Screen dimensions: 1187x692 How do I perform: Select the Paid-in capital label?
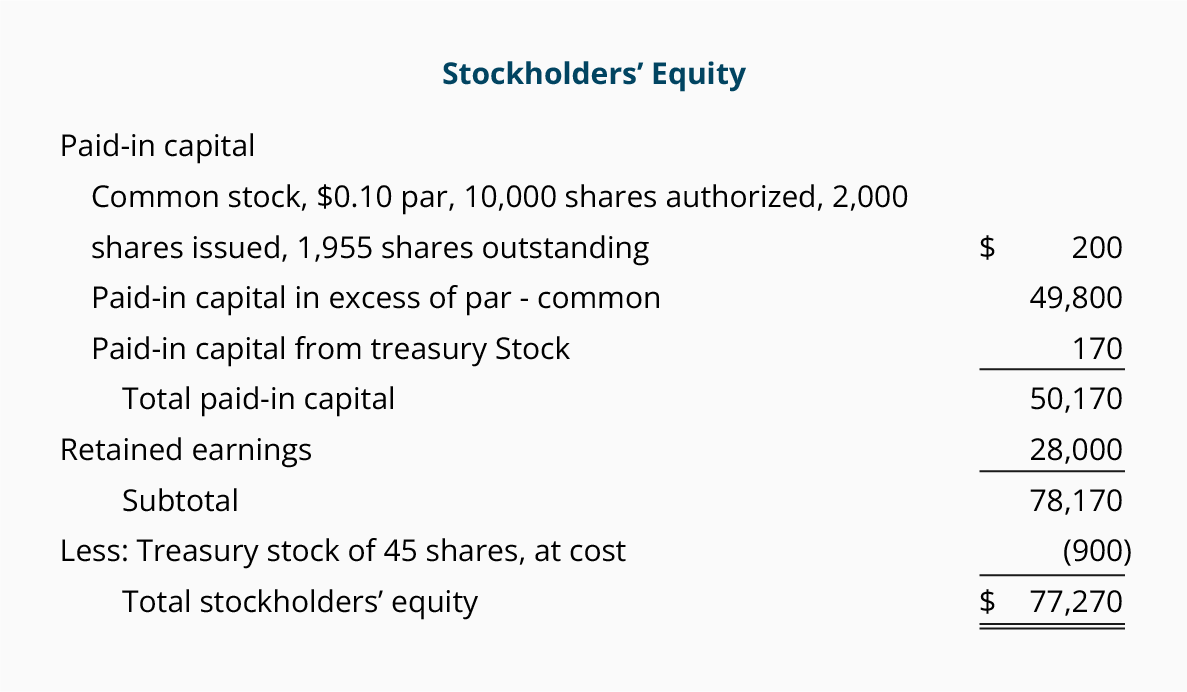click(157, 146)
